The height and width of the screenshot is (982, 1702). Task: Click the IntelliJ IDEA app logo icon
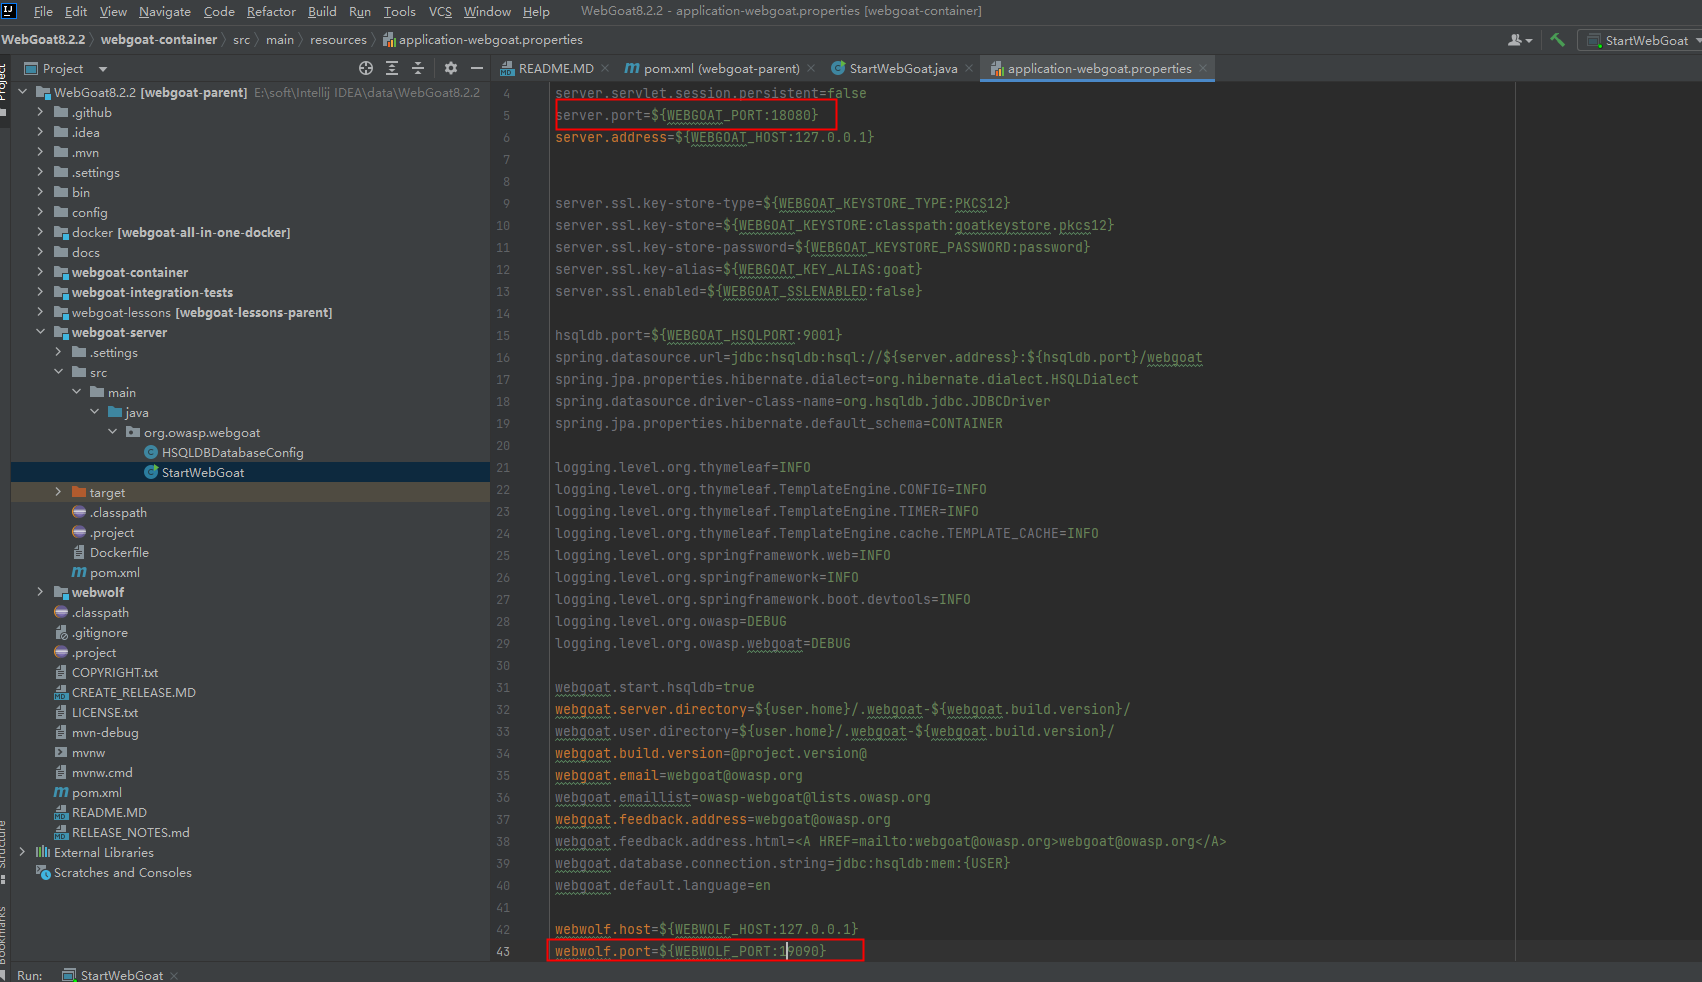pos(9,11)
